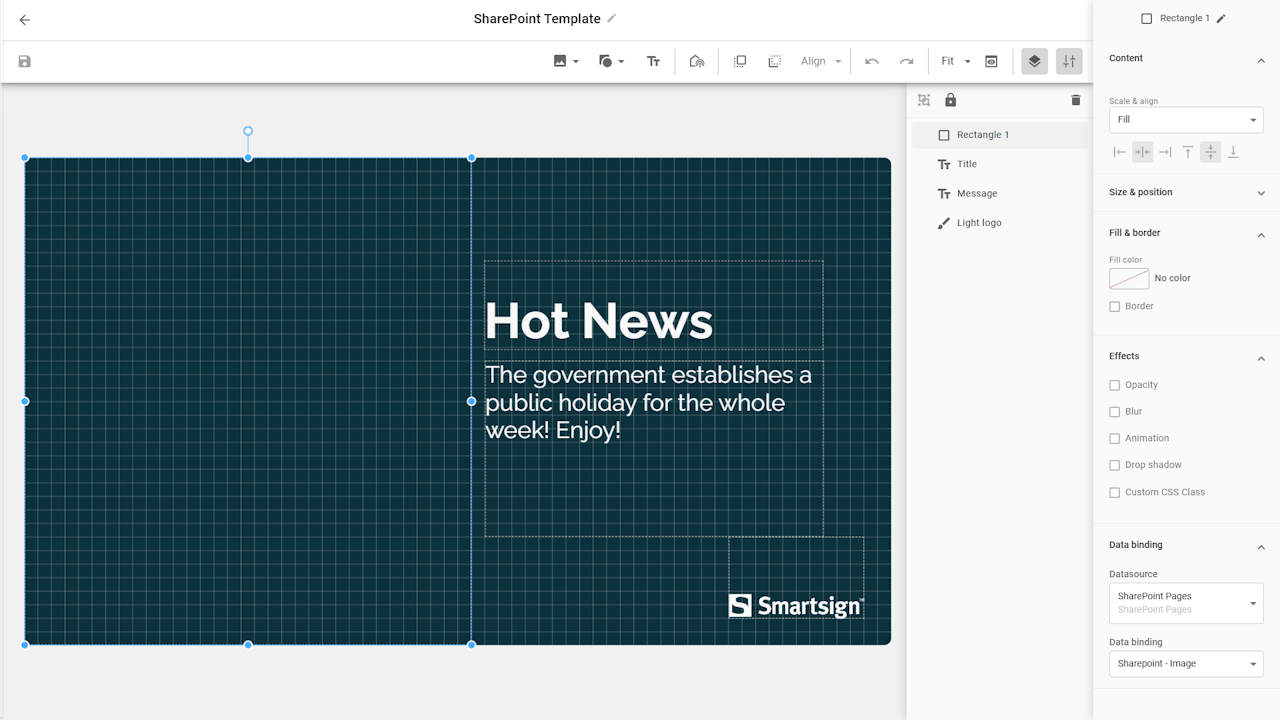Open the Fit zoom dropdown
The width and height of the screenshot is (1280, 720).
coord(955,62)
